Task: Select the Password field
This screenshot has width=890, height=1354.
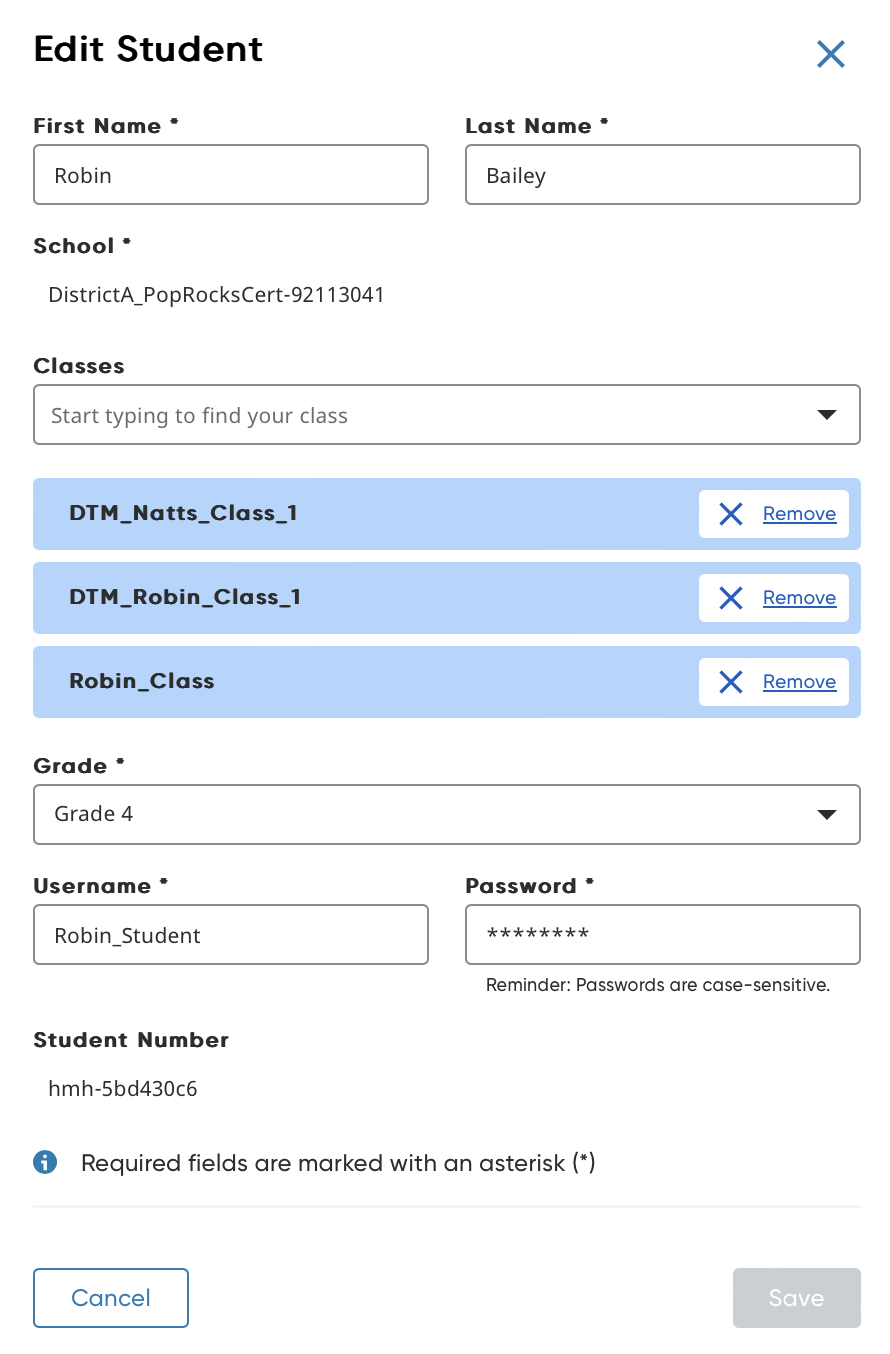Action: tap(663, 935)
